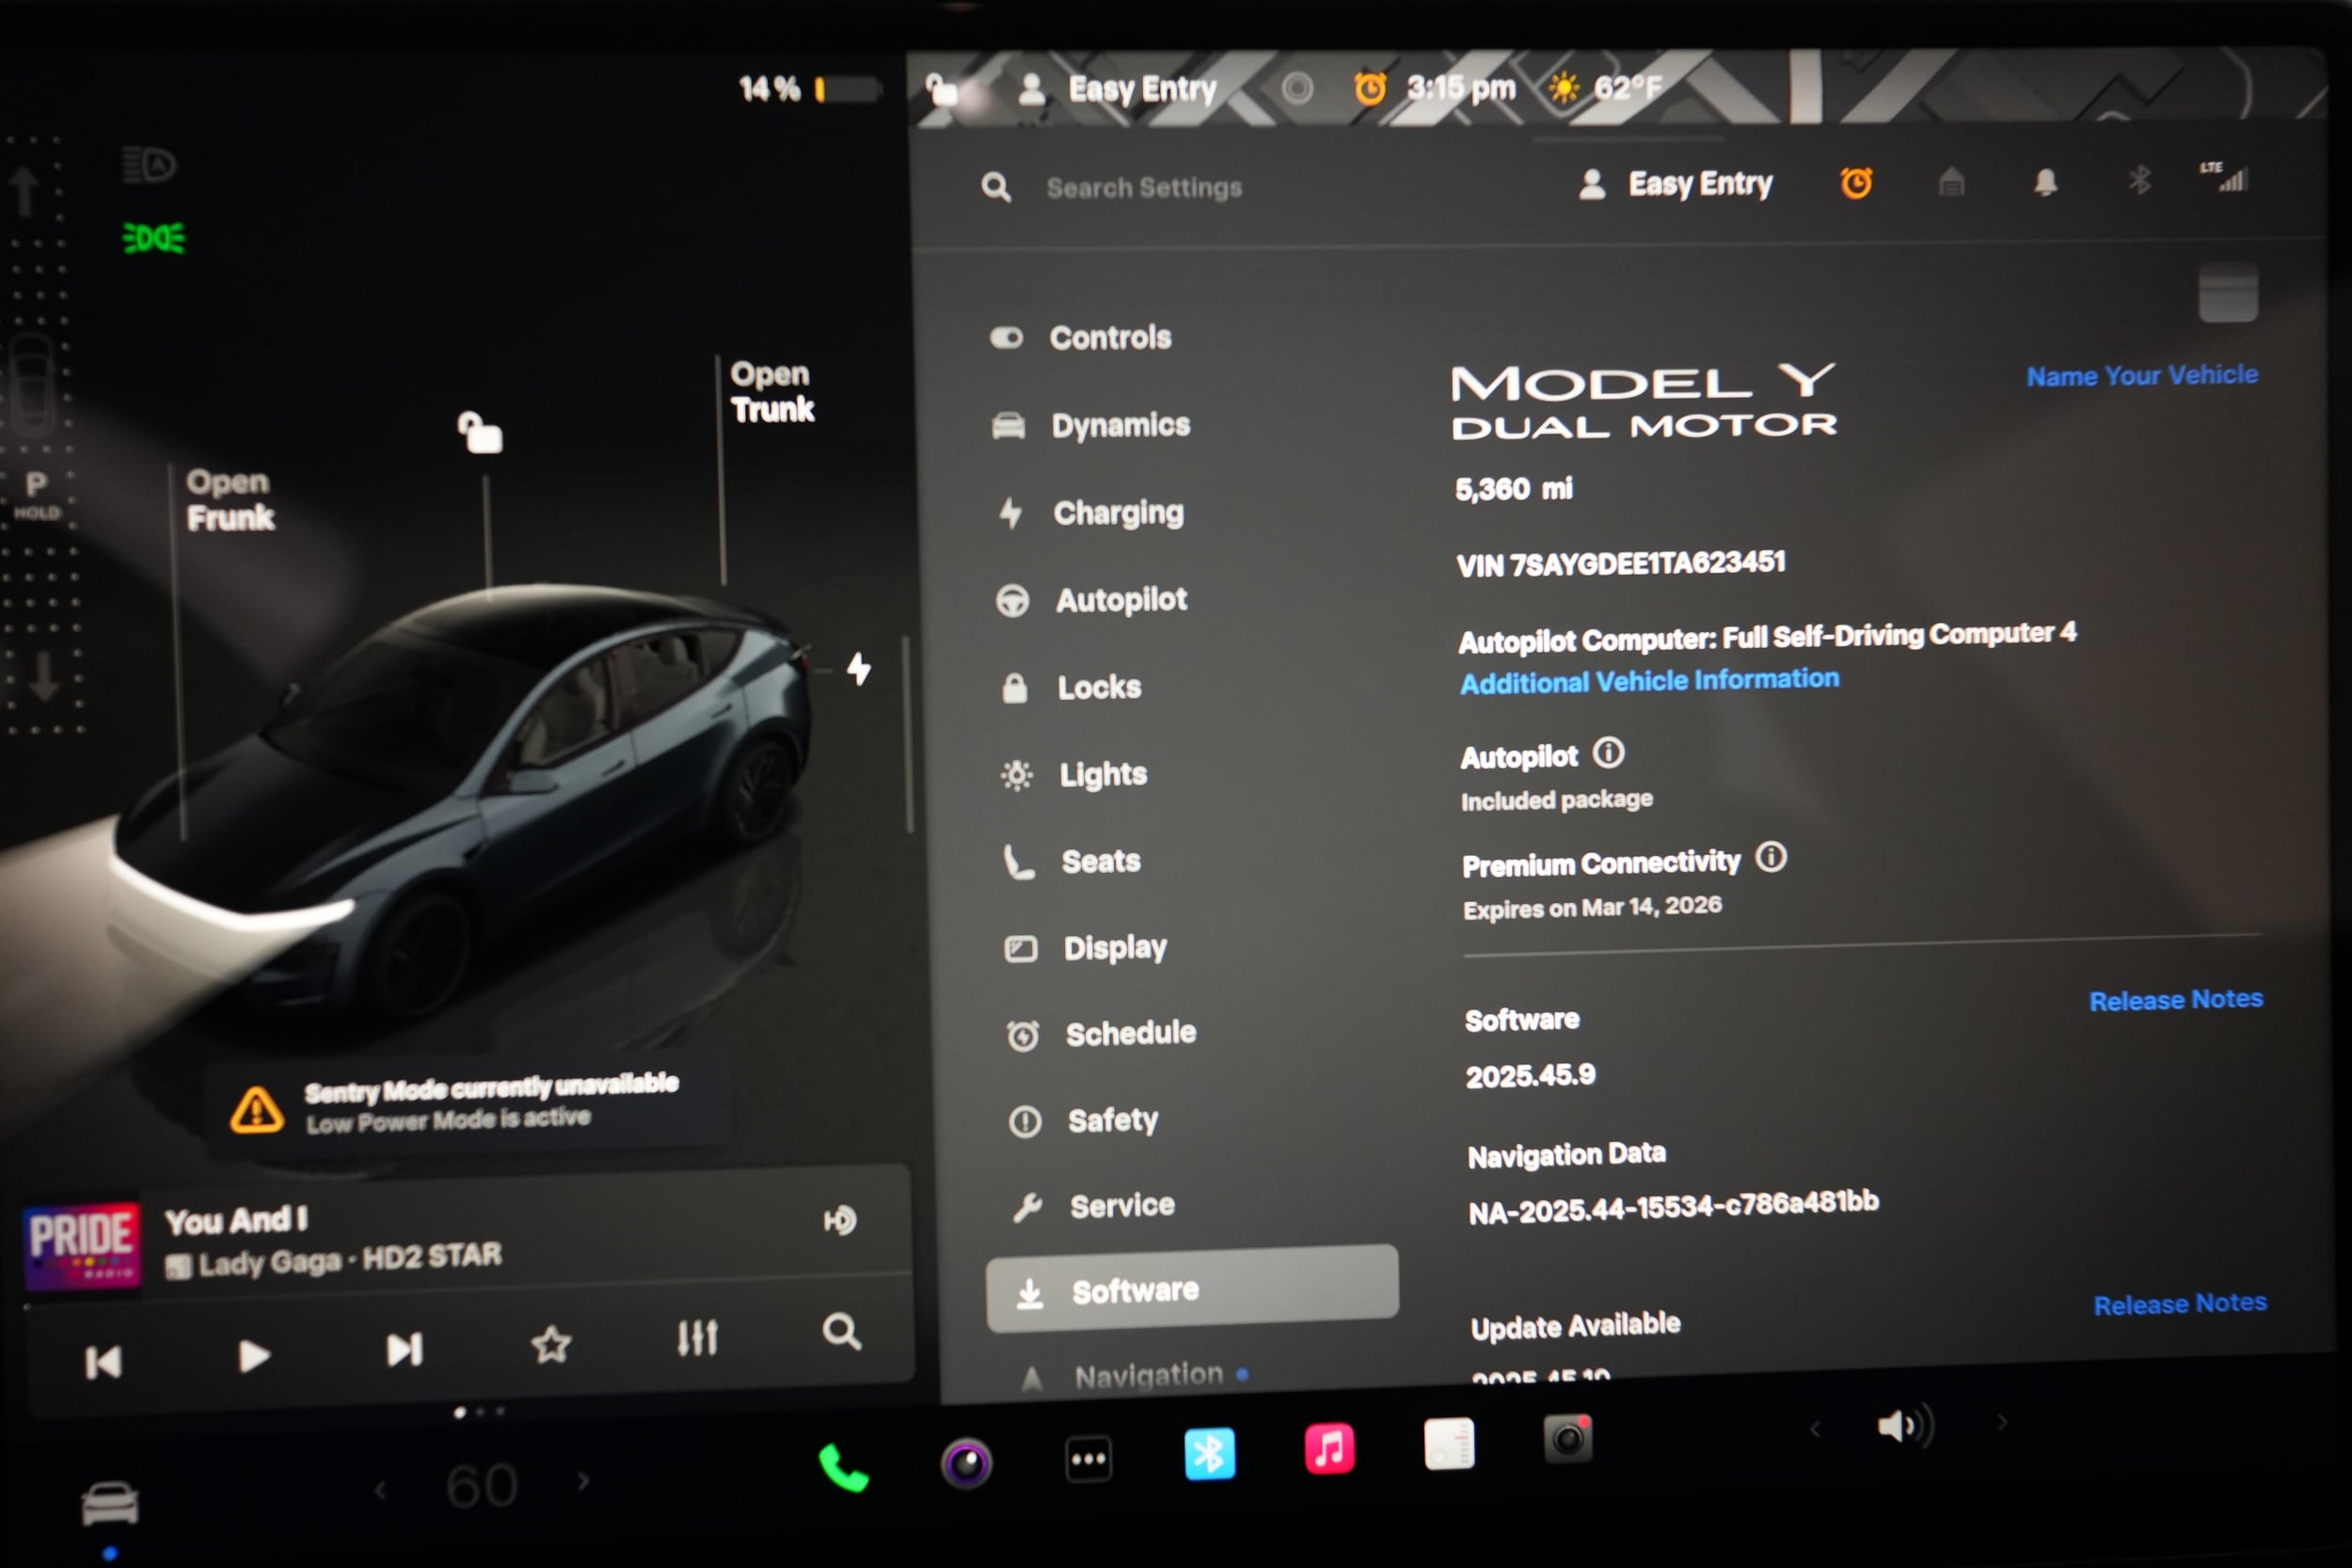This screenshot has height=1568, width=2352.
Task: Open HomeLink garage icon in settings header
Action: (x=1950, y=183)
